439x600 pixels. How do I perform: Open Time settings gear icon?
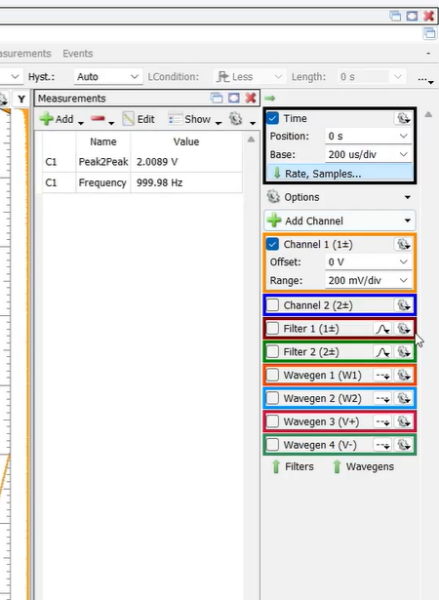click(403, 118)
